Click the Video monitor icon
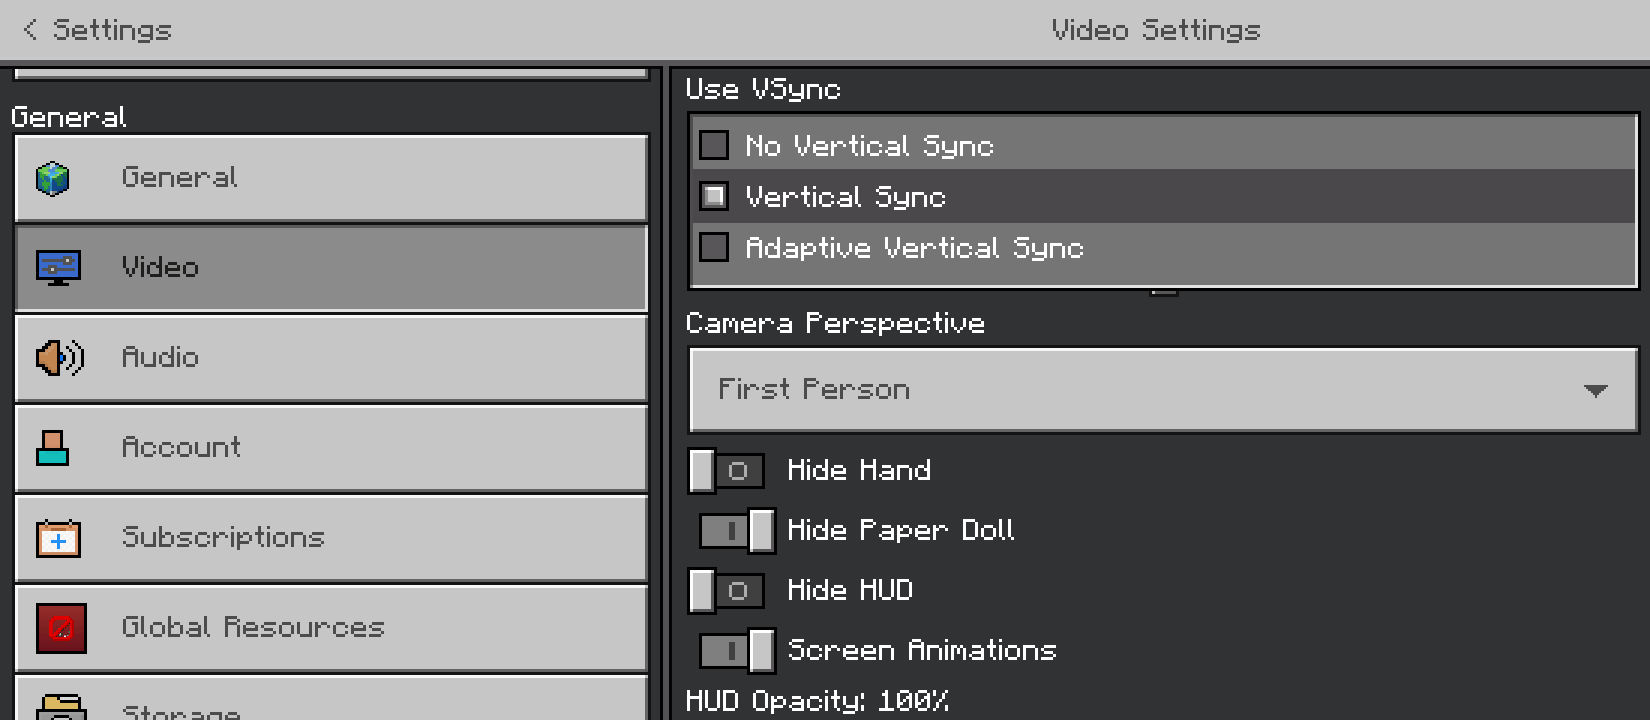This screenshot has width=1650, height=720. point(58,268)
